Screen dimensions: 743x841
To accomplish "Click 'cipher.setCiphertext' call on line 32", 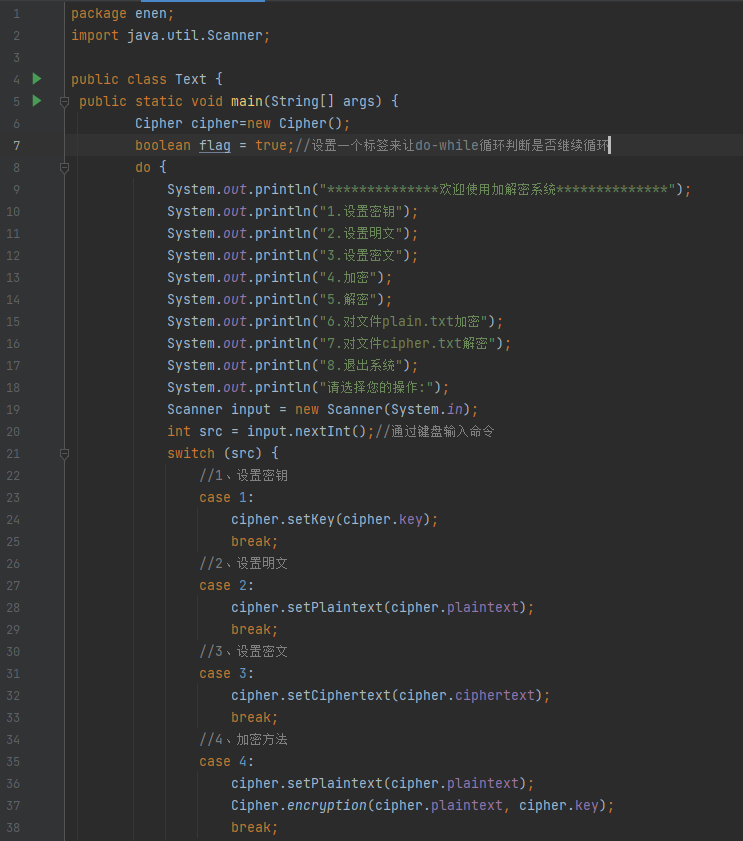I will click(x=311, y=695).
